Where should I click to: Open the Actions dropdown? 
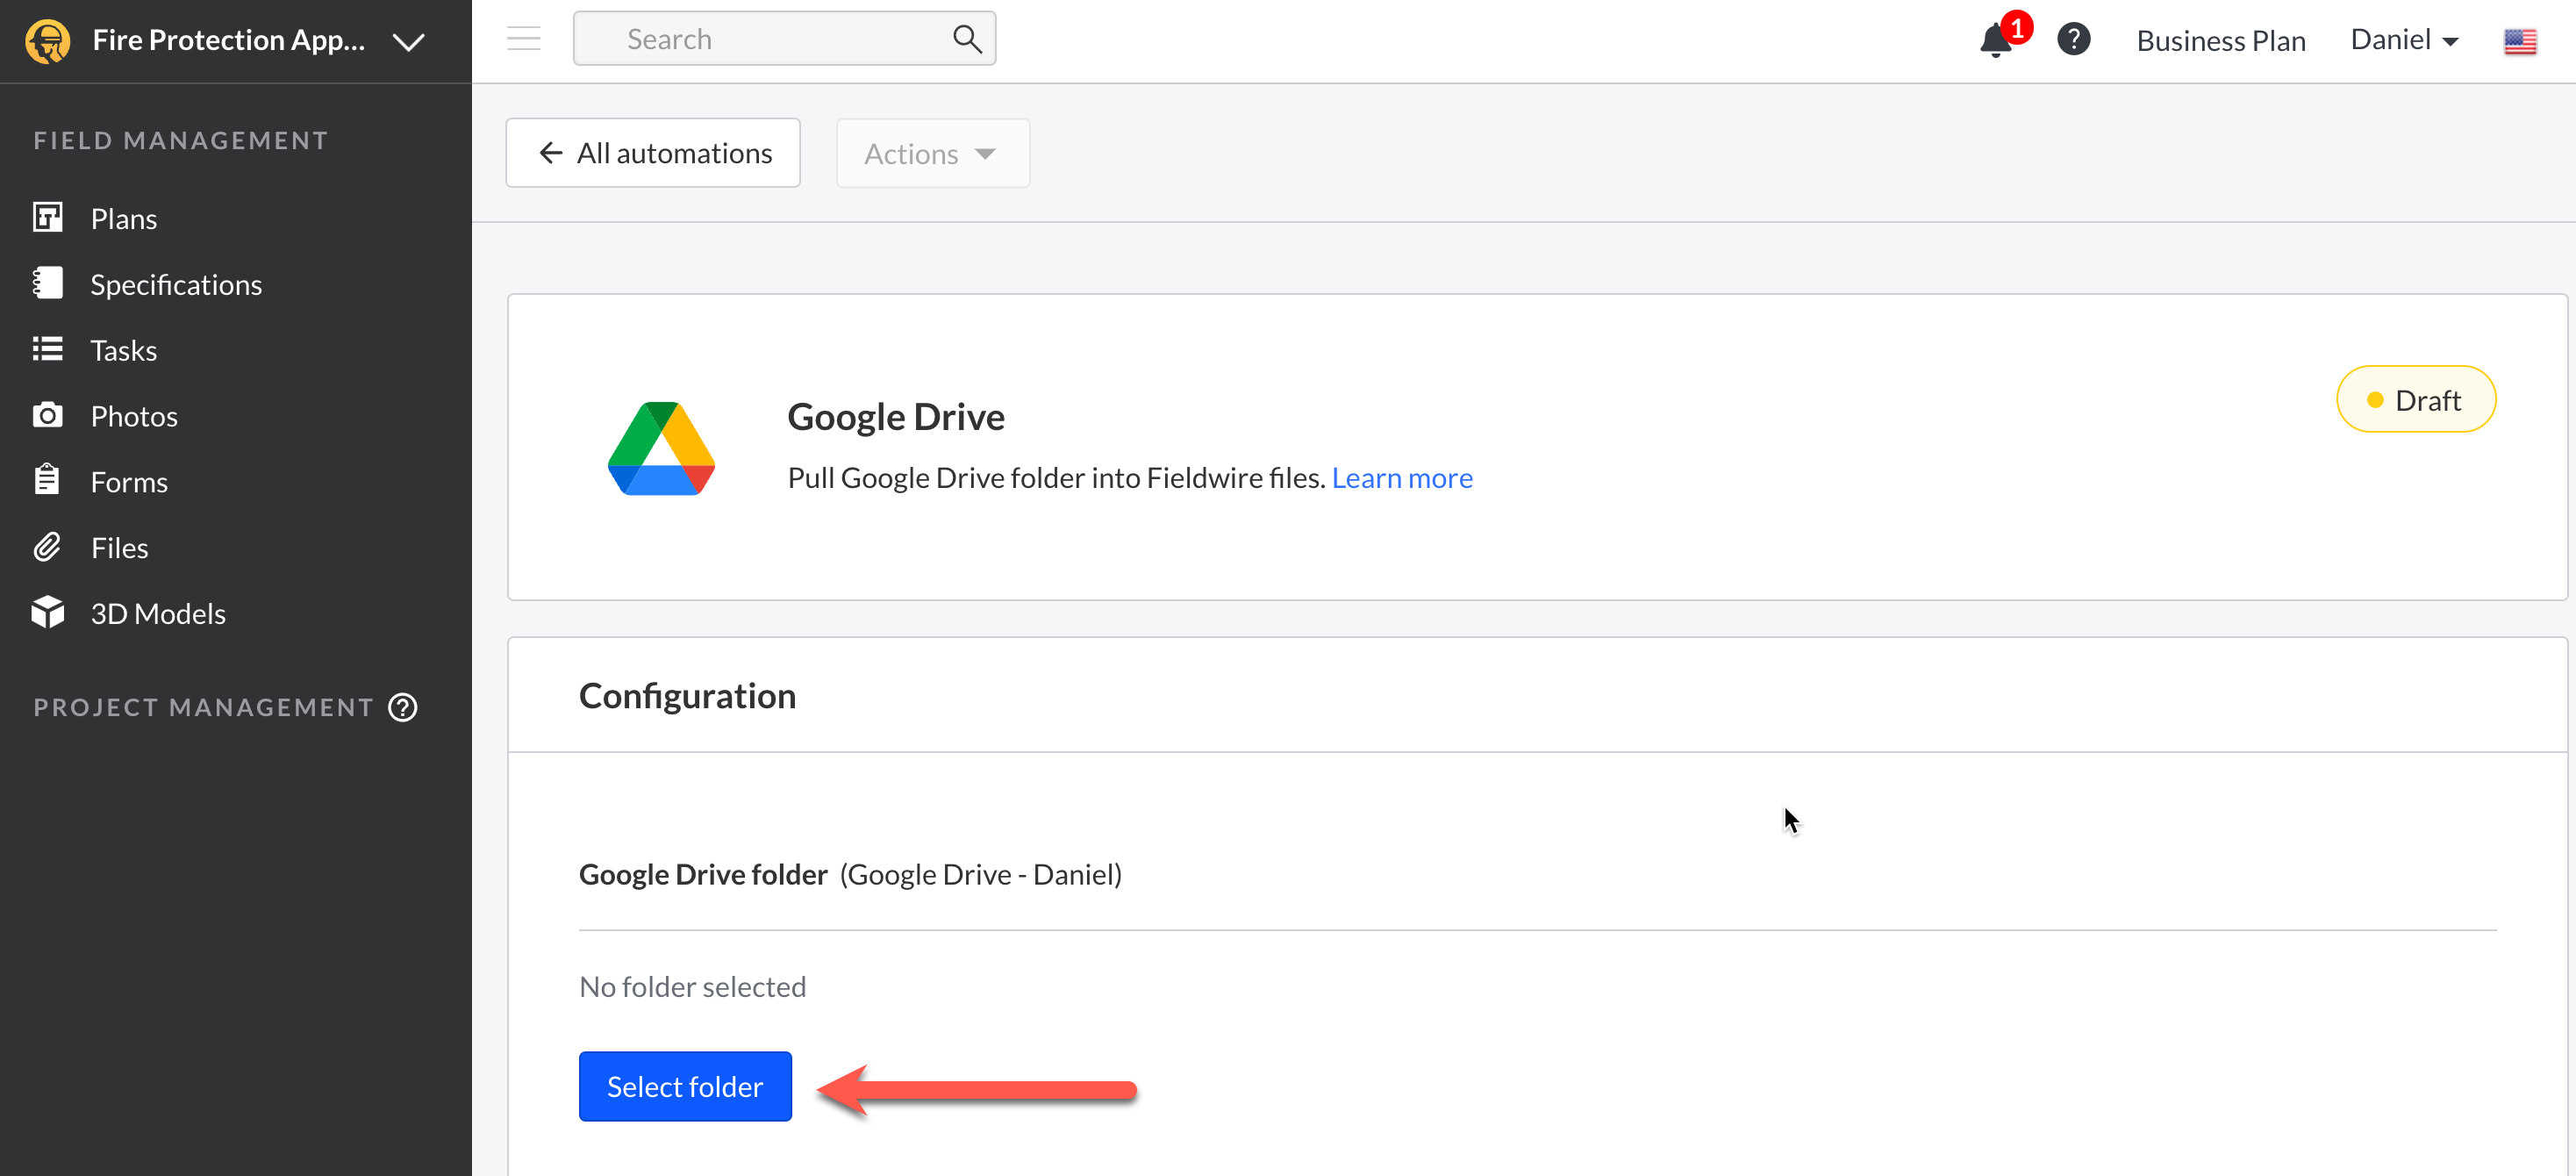pos(932,153)
